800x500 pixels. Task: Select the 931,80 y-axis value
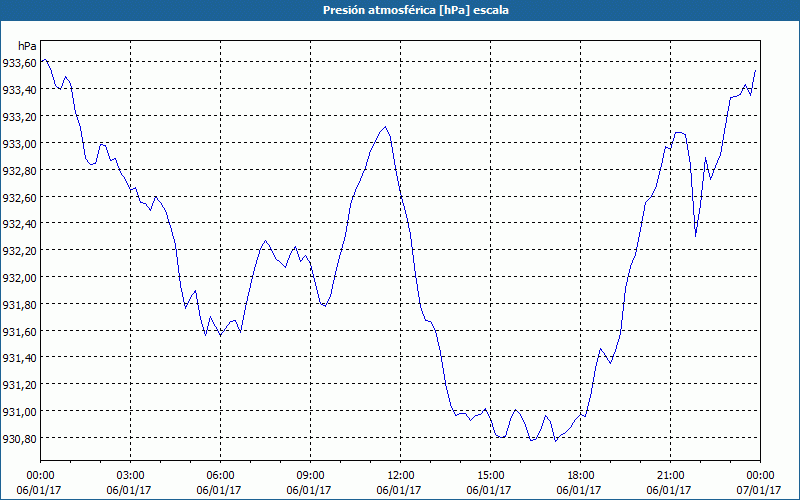(x=19, y=305)
